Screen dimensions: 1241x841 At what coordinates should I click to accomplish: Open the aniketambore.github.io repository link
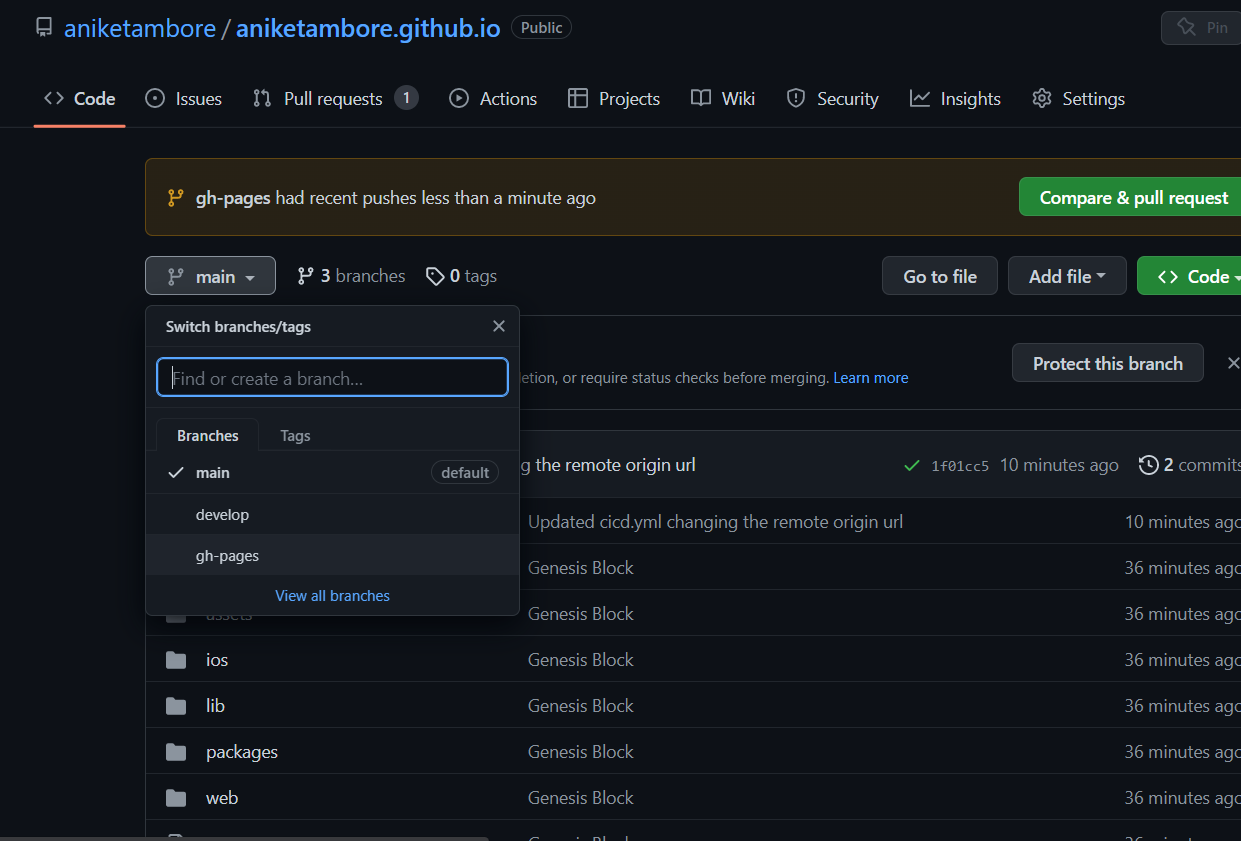pyautogui.click(x=368, y=28)
